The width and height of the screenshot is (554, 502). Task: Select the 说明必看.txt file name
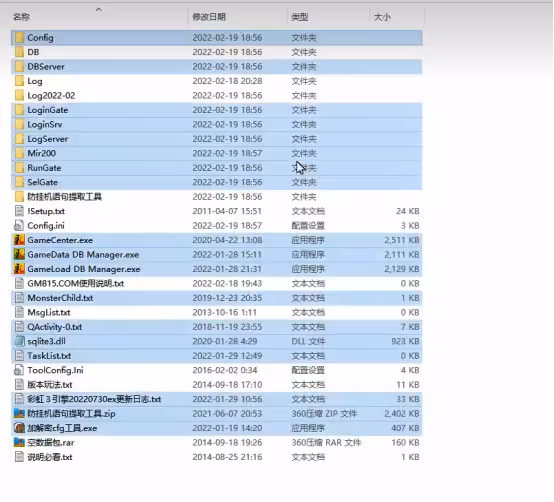tap(50, 457)
